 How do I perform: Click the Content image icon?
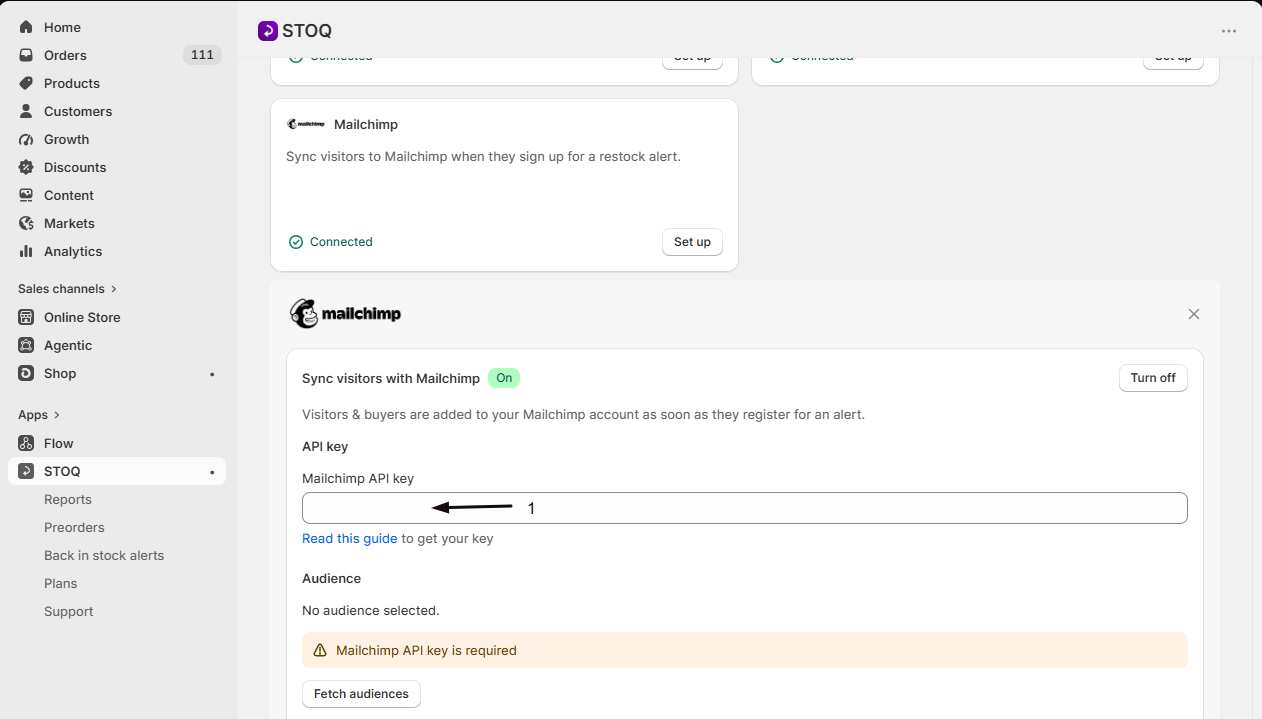coord(26,195)
